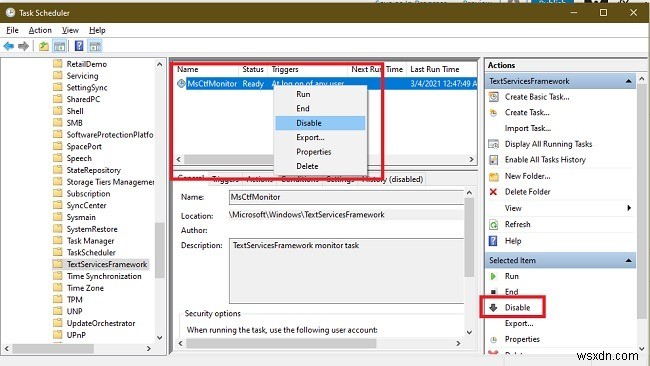Click Enable All Tasks History link
Viewport: 650px width, 366px height.
pos(545,160)
